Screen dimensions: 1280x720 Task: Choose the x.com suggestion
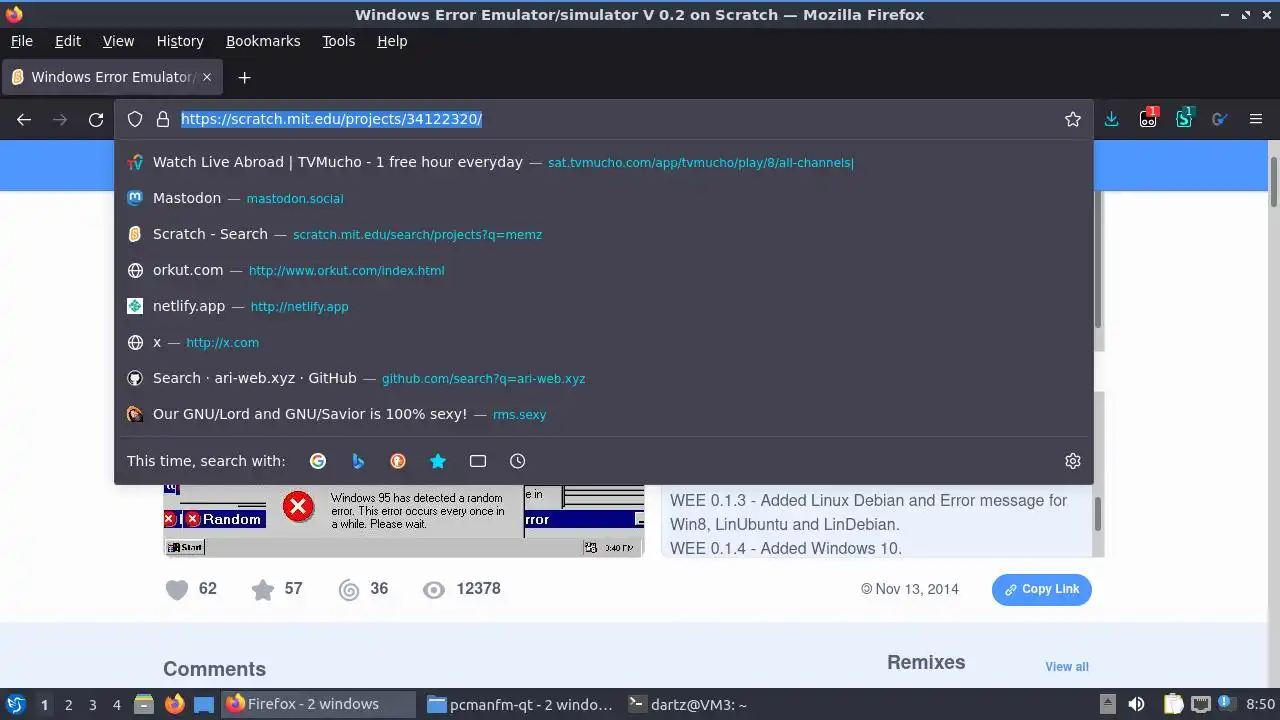tap(604, 342)
